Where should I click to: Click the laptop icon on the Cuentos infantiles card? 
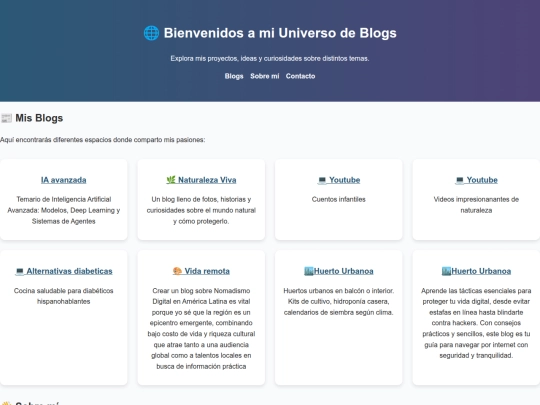[322, 180]
